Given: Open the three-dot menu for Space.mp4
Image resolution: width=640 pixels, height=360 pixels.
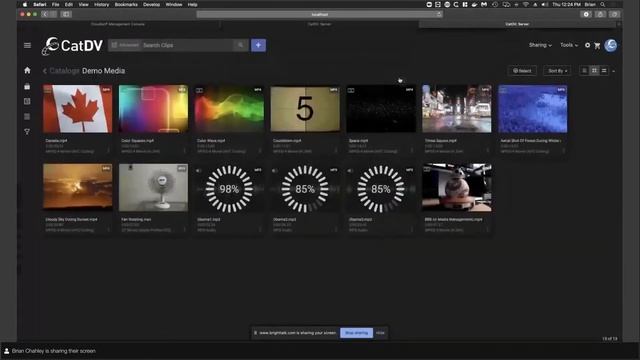Looking at the screenshot, I should pyautogui.click(x=412, y=151).
